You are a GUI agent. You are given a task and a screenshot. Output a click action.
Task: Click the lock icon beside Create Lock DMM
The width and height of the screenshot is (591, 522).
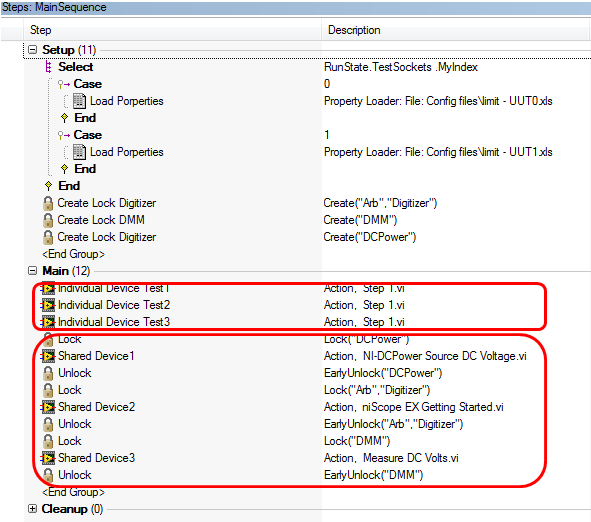48,220
